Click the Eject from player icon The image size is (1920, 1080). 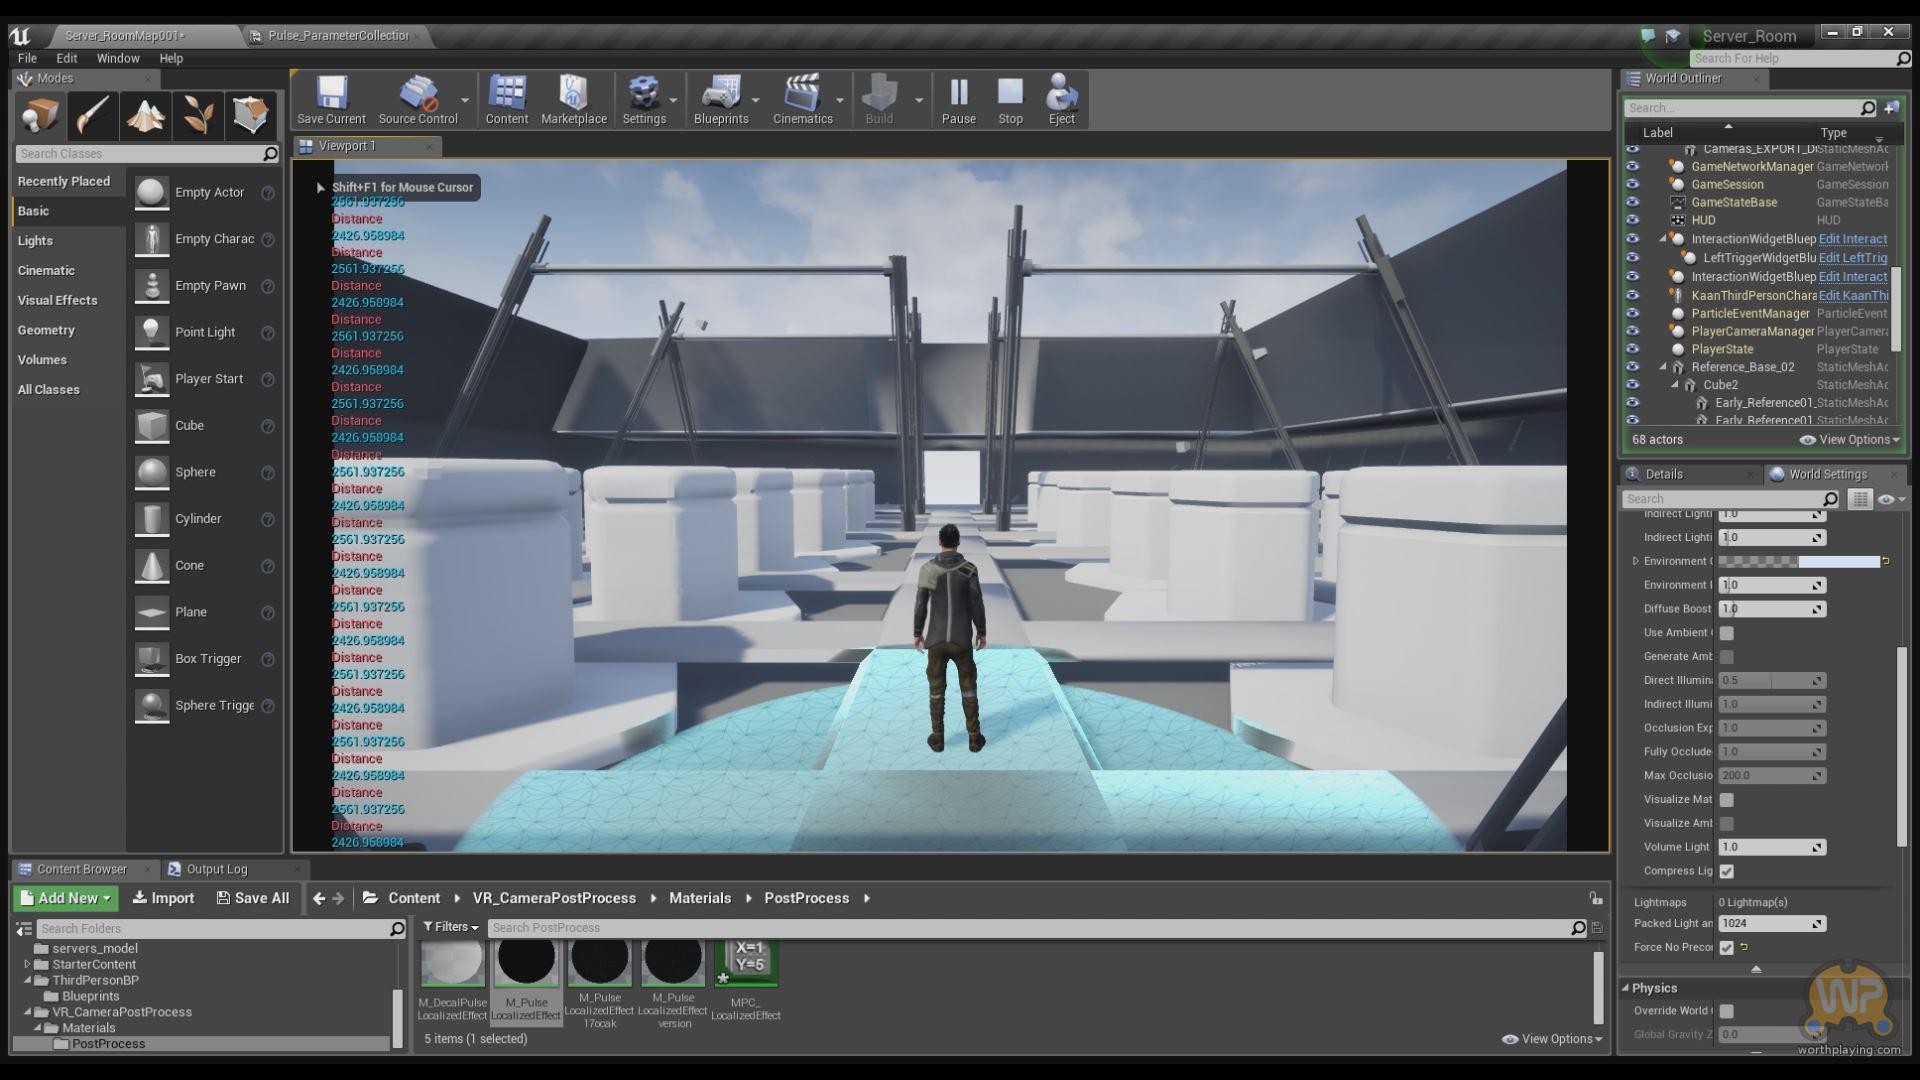pos(1061,99)
